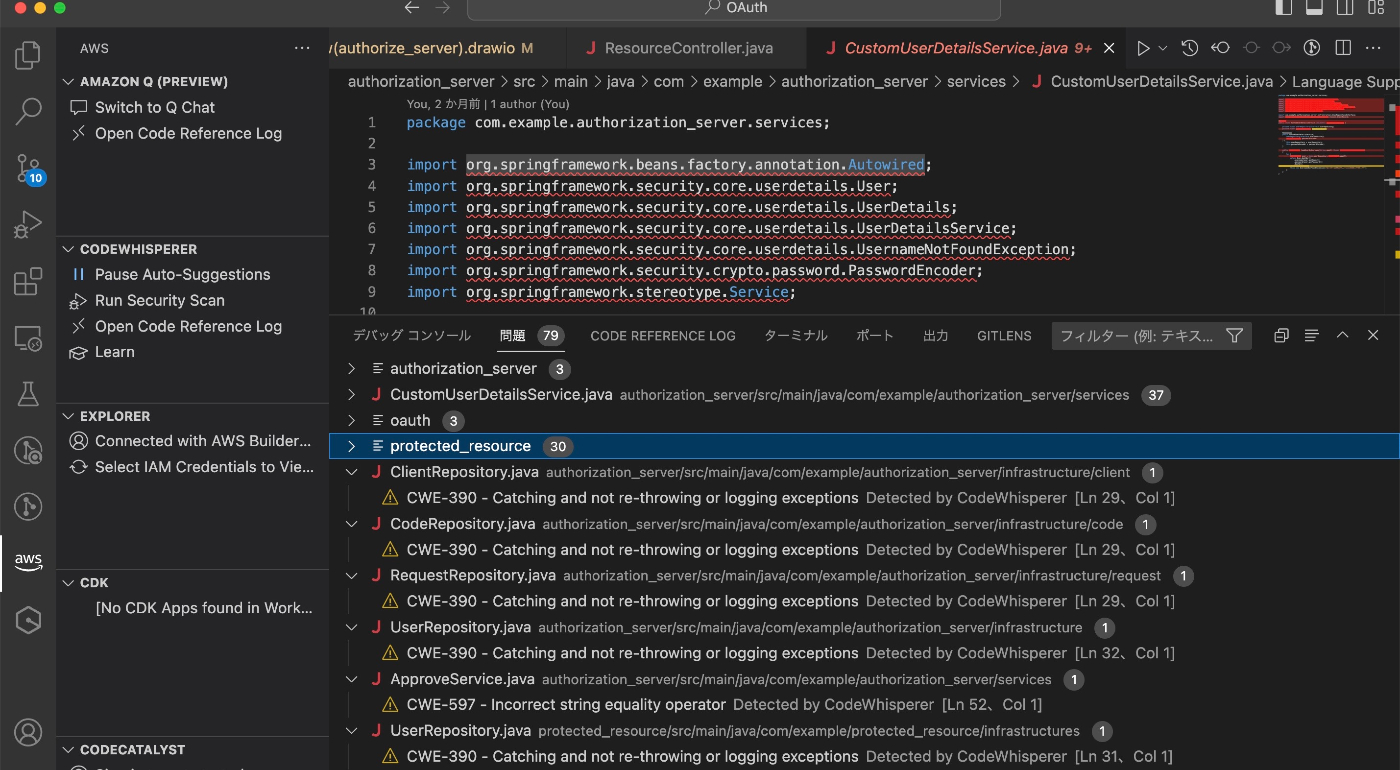
Task: Click the OAuth command center search box
Action: click(x=734, y=8)
